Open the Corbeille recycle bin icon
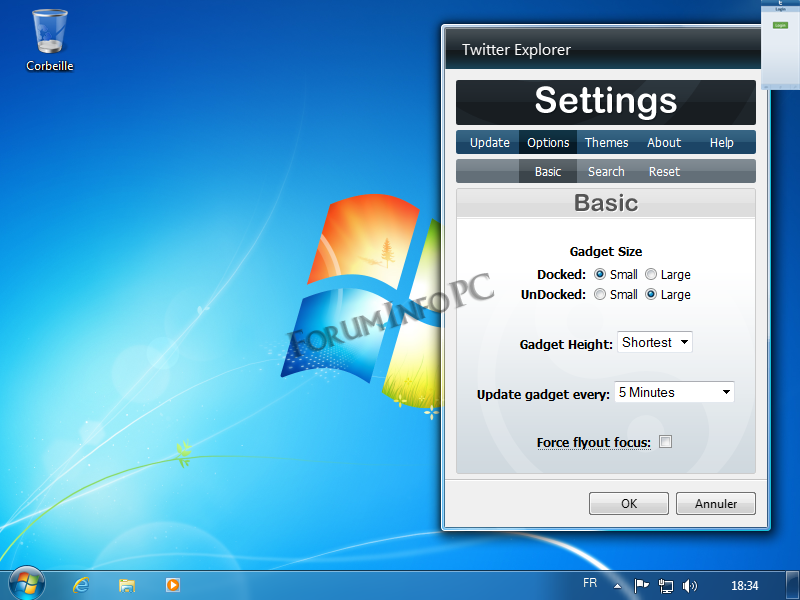The height and width of the screenshot is (600, 800). (x=49, y=40)
